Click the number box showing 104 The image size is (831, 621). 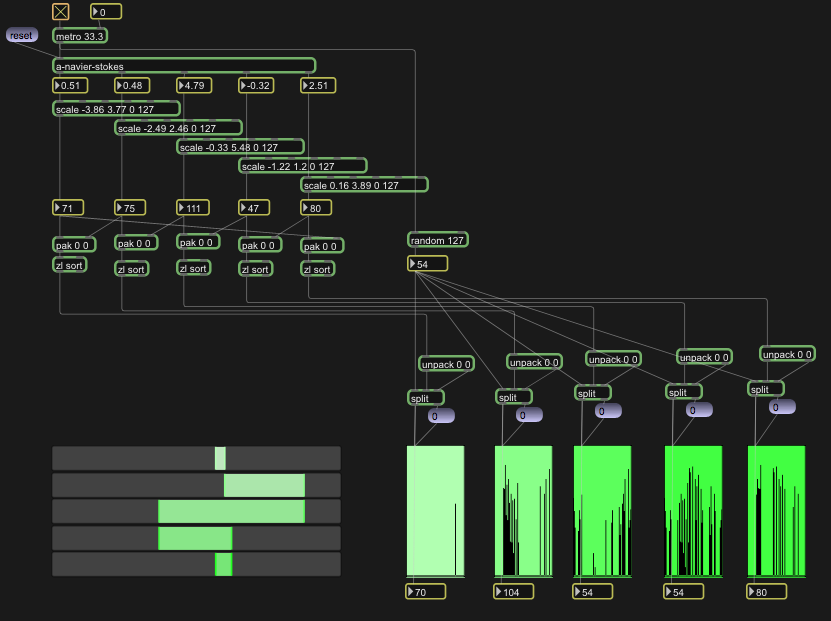[x=517, y=592]
